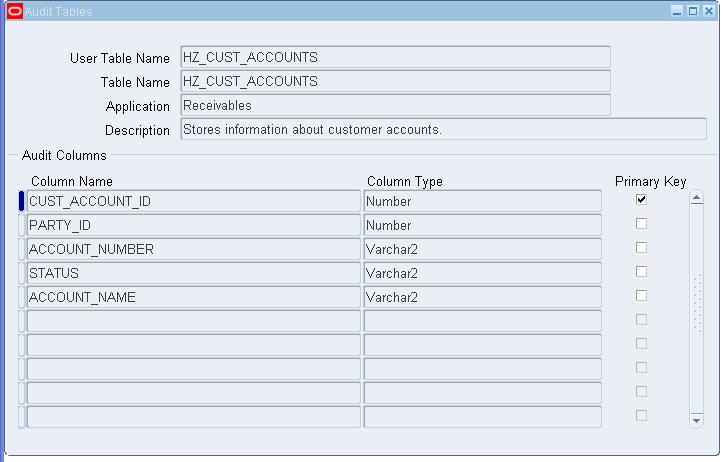Click into the Description field
Screen dimensions: 723x462
coord(443,129)
